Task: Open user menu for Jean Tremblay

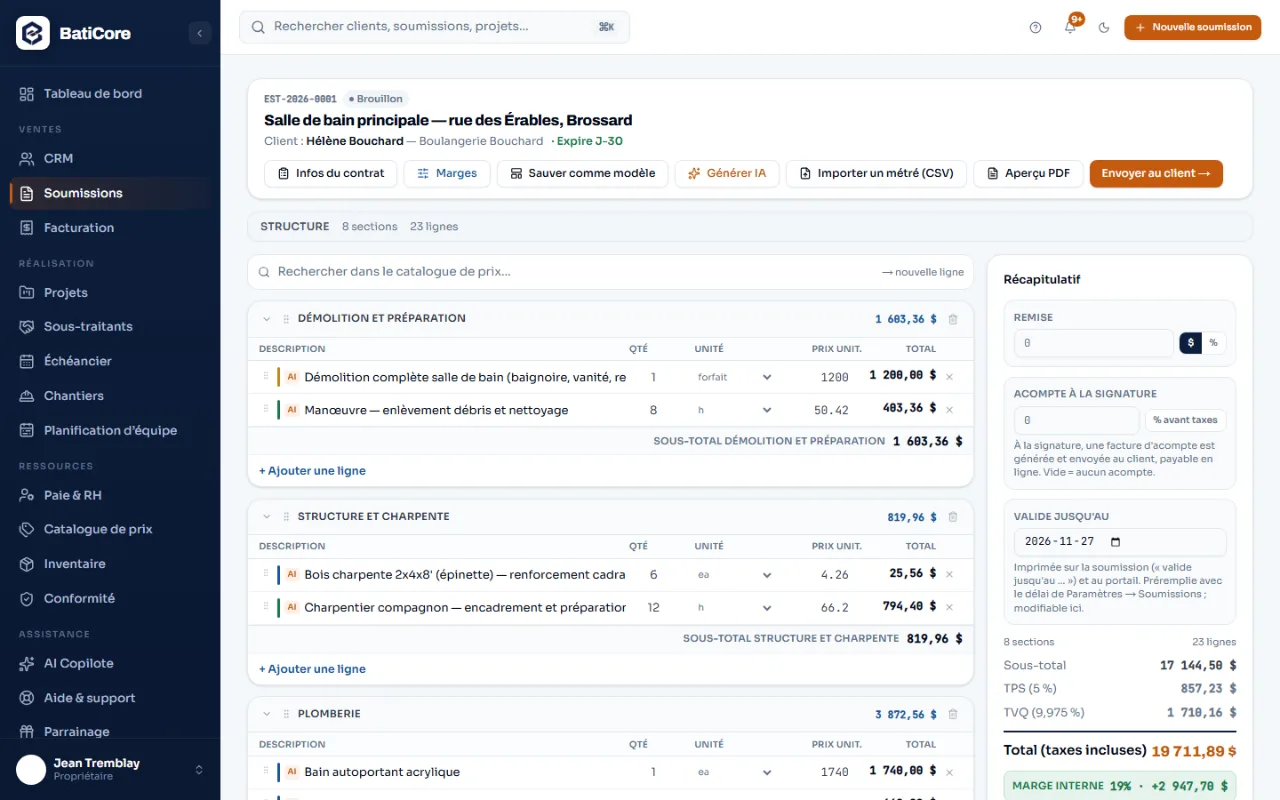Action: (110, 769)
